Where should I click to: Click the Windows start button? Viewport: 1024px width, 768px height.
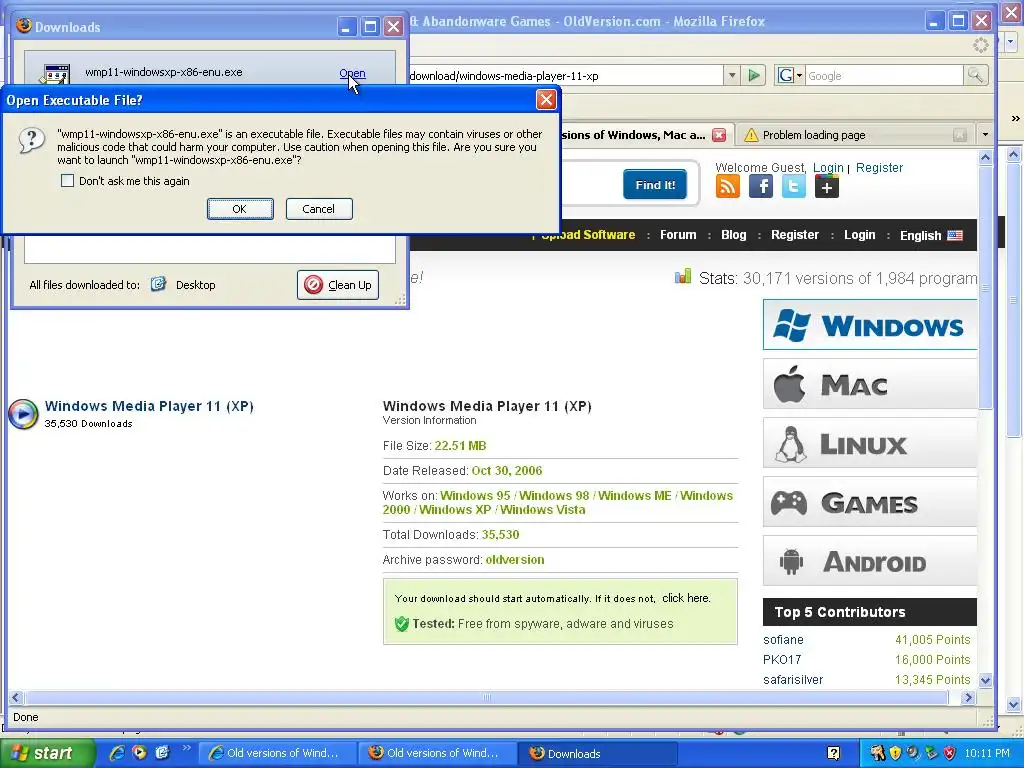point(46,754)
